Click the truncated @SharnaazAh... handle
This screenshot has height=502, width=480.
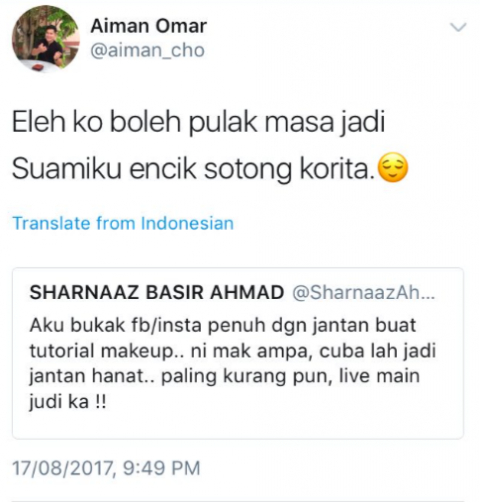363,292
